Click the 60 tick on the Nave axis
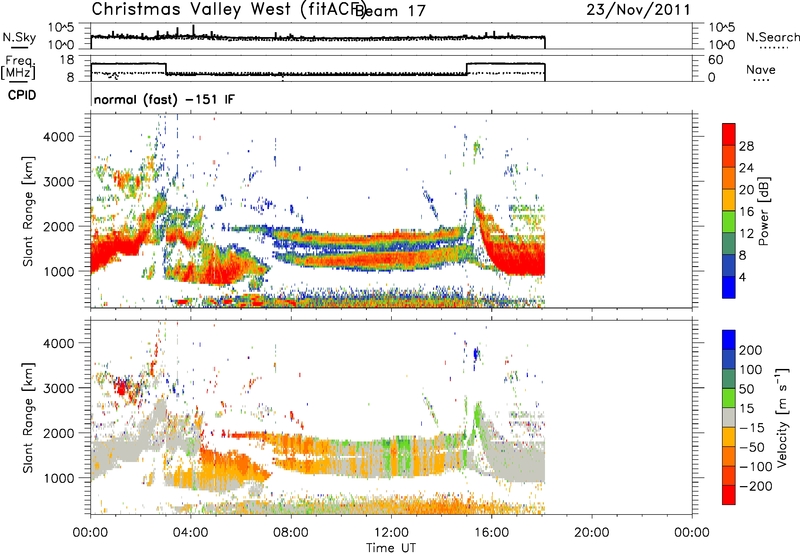Viewport: 800px width, 554px height. click(x=715, y=60)
